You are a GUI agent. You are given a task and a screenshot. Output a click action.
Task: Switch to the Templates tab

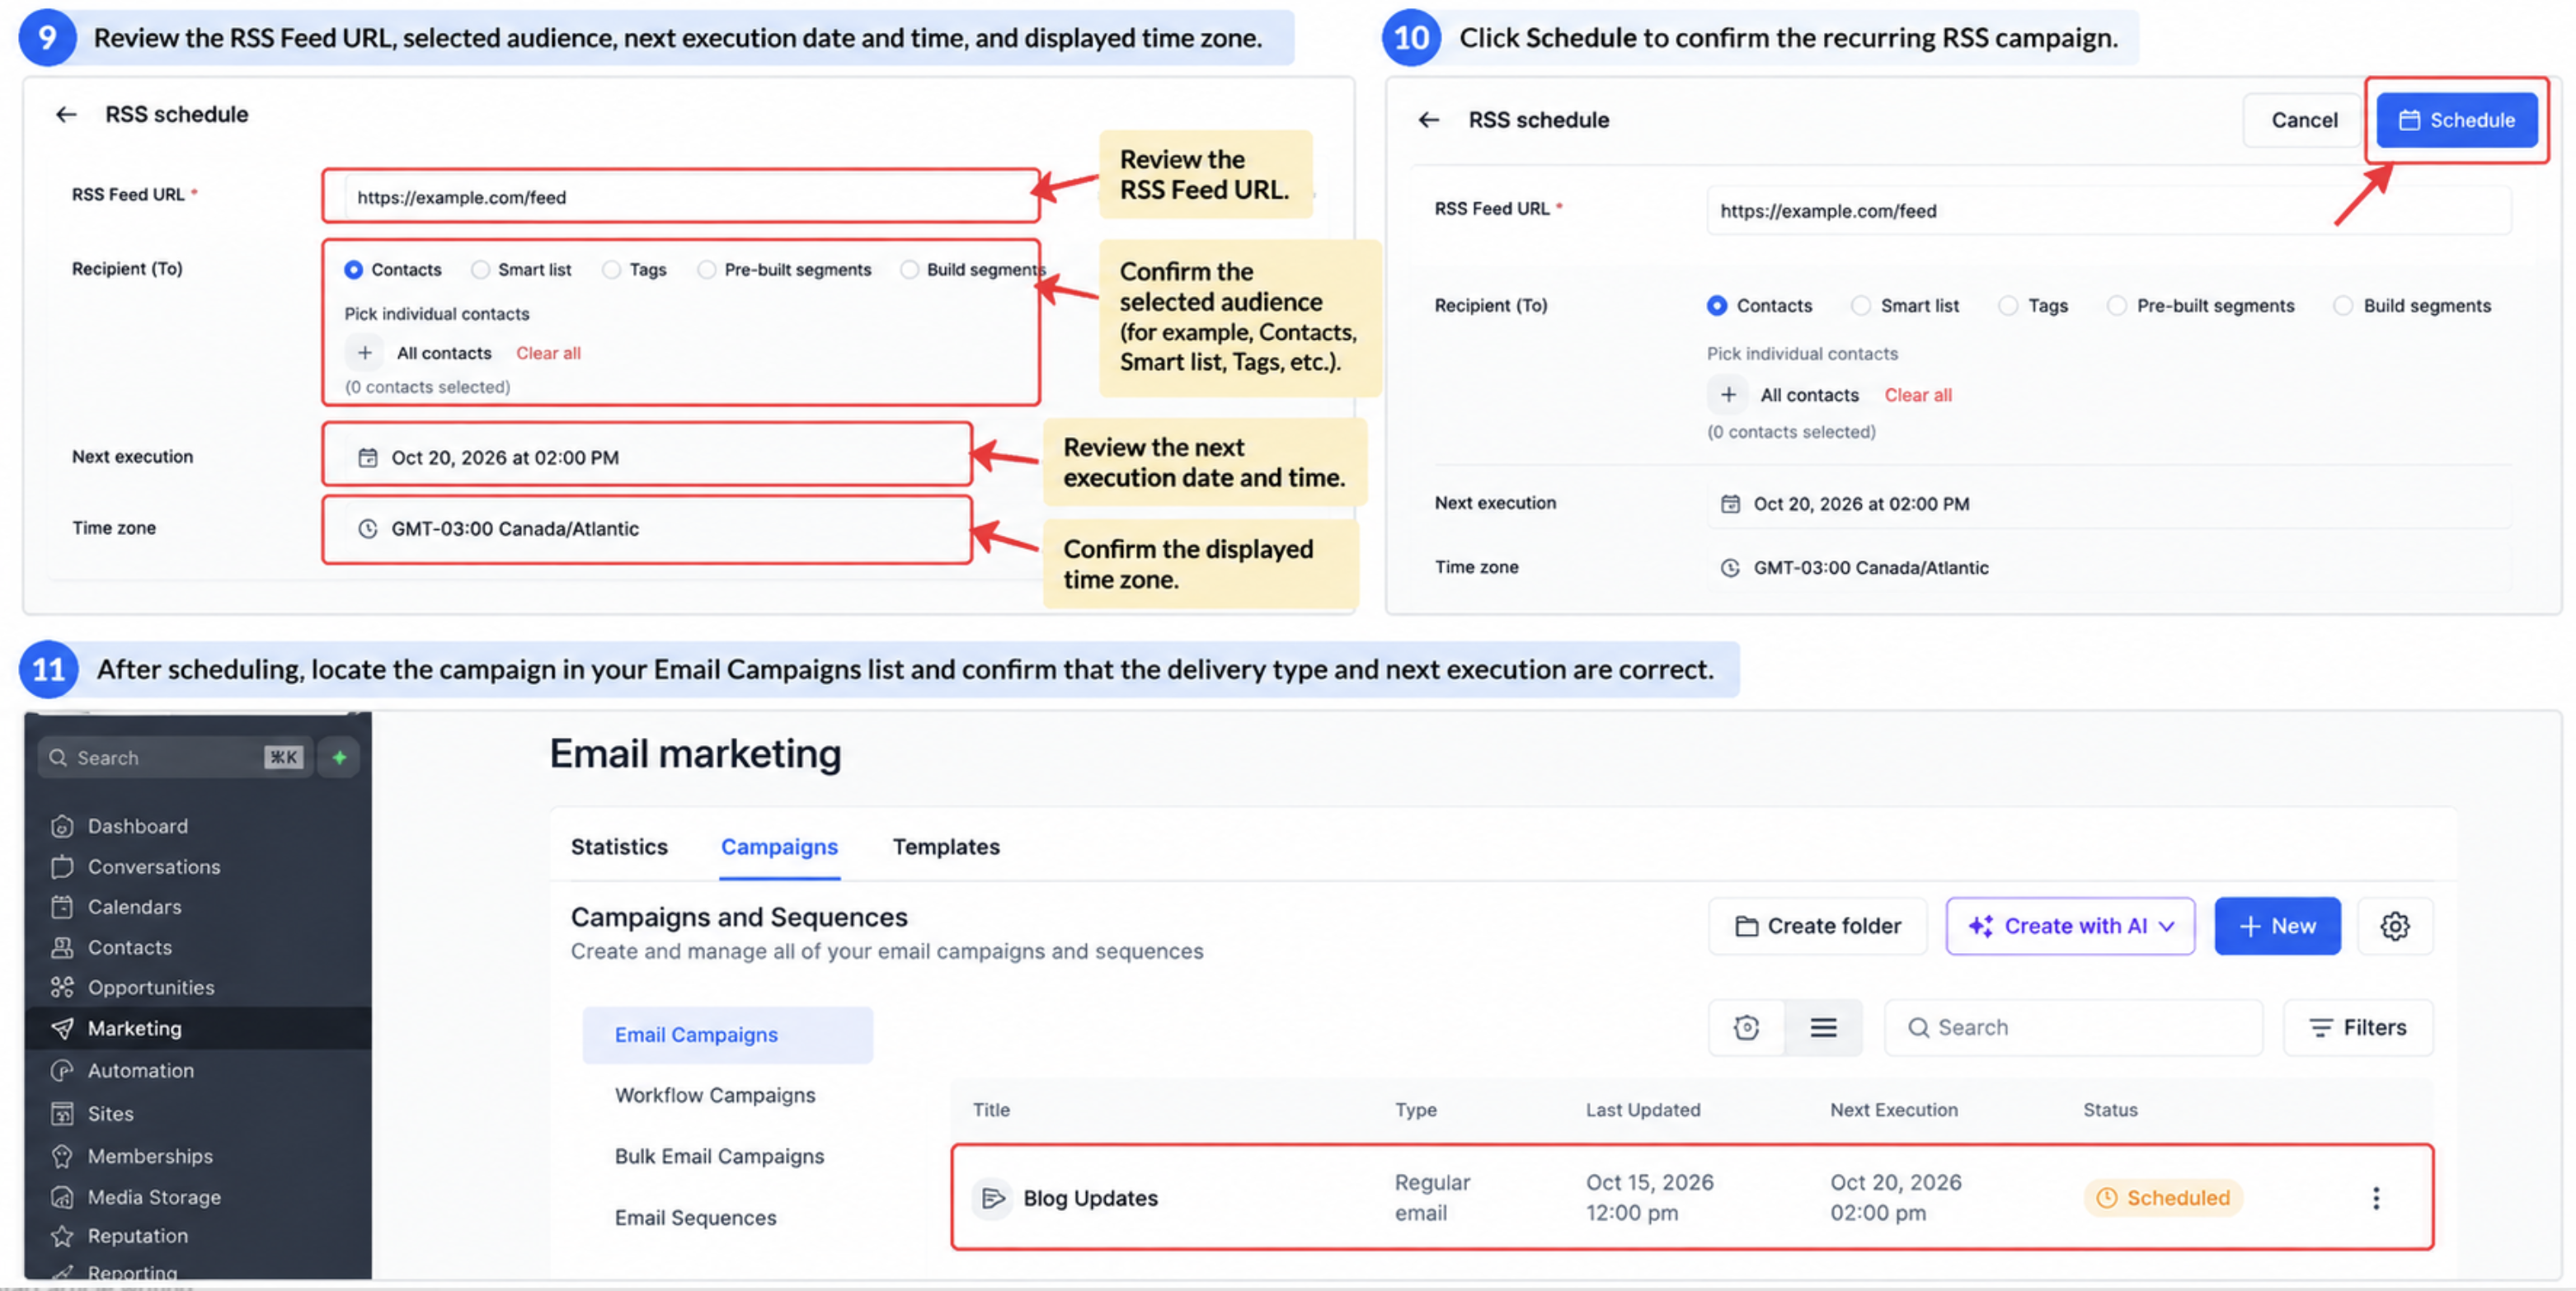pos(945,846)
